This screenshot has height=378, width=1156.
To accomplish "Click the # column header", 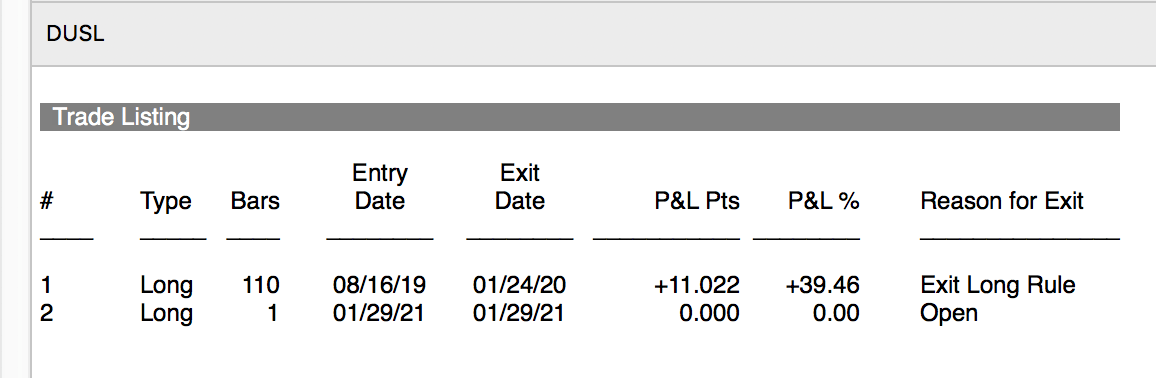I will (x=46, y=201).
